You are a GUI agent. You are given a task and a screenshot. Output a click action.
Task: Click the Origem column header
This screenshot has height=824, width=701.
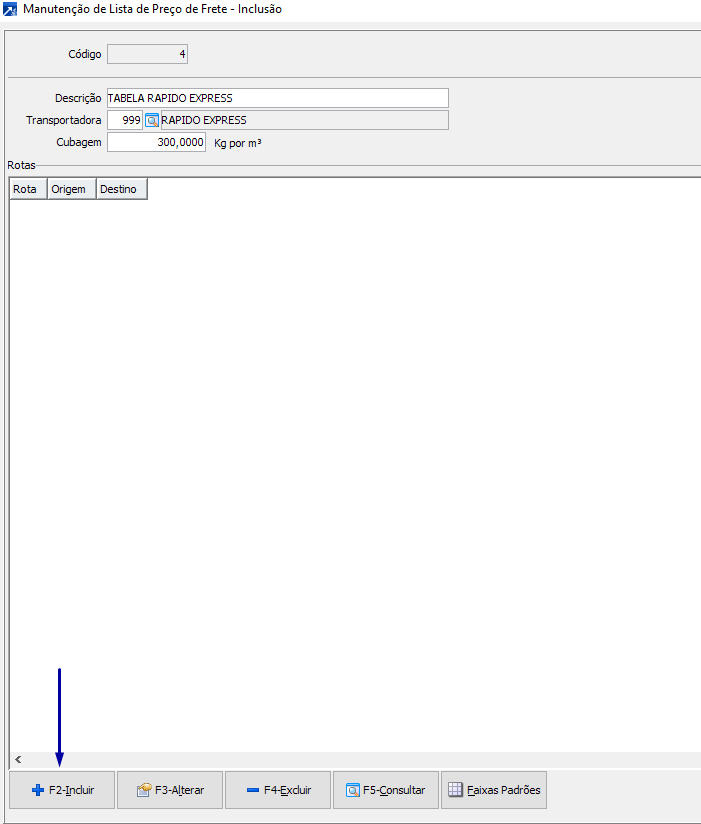click(71, 189)
